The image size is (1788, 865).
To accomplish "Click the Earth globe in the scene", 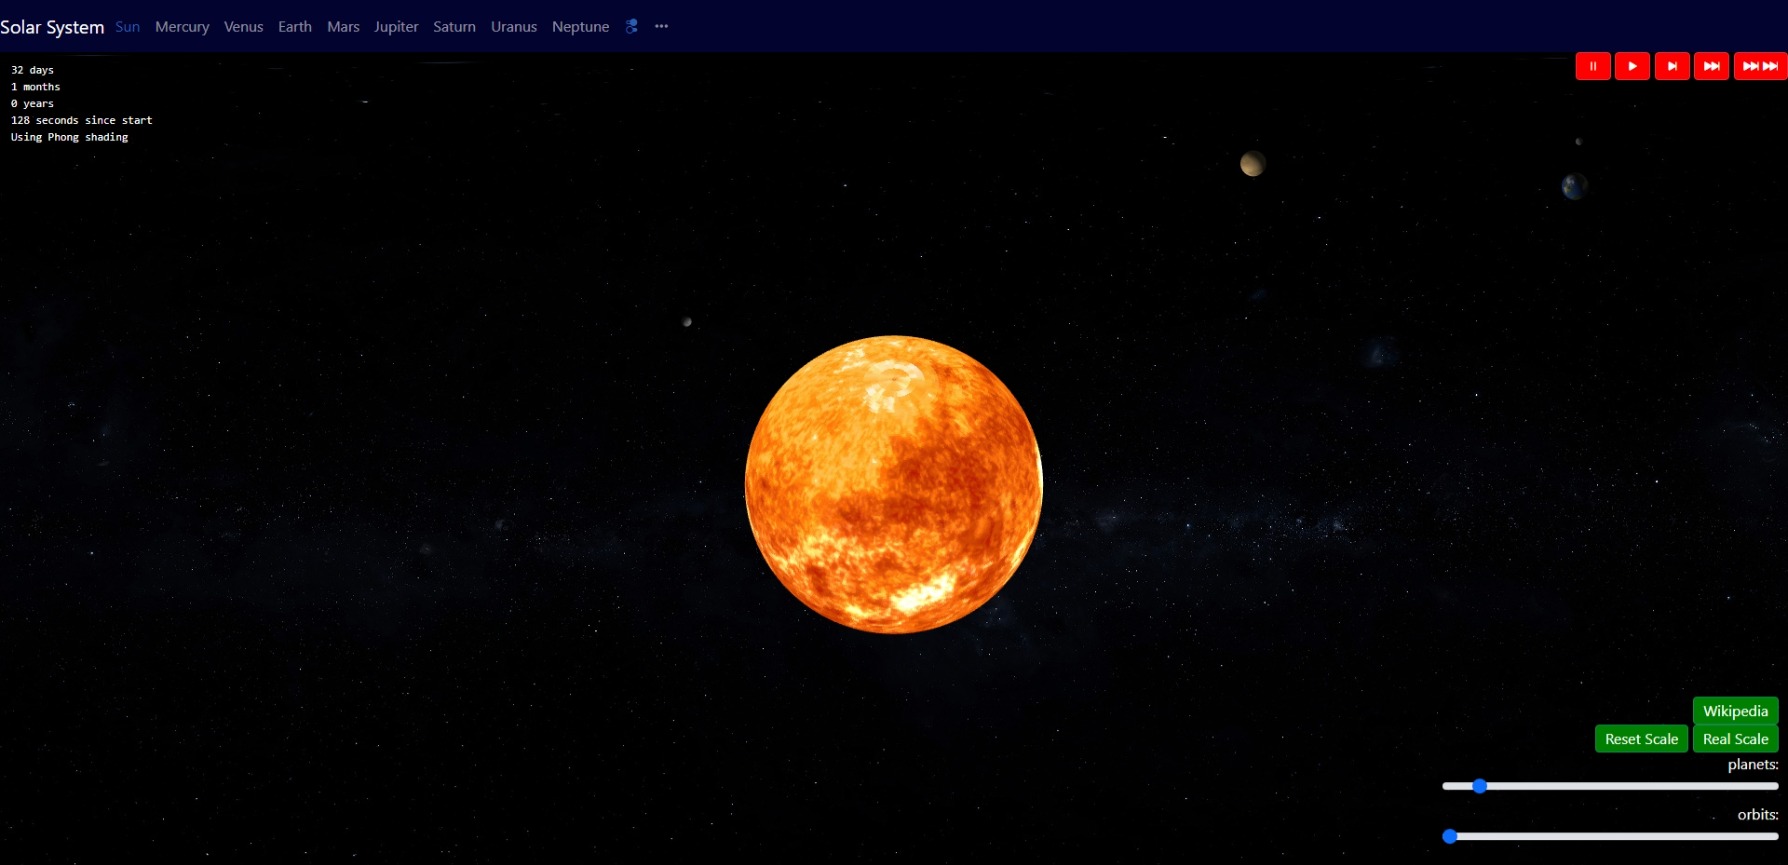I will point(1574,186).
